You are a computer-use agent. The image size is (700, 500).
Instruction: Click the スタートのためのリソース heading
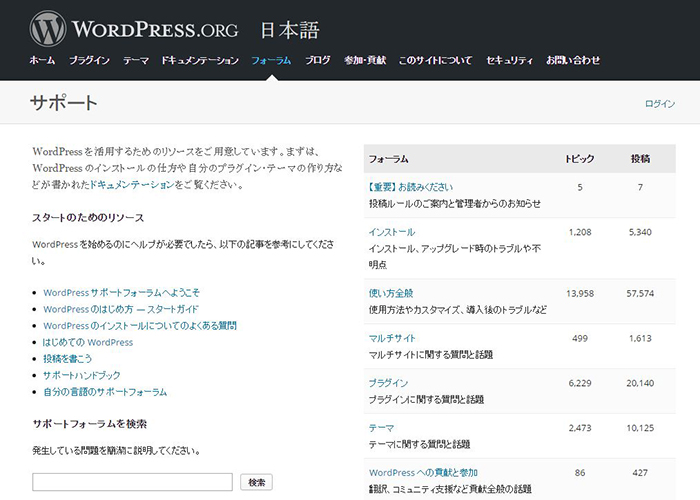click(88, 218)
